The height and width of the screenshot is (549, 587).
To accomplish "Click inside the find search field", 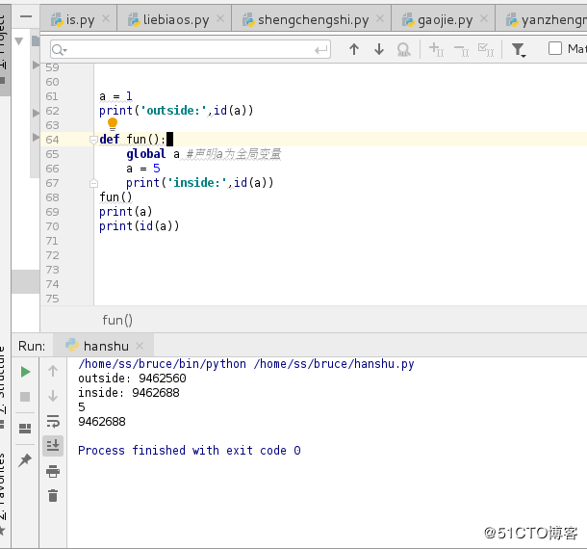I will [x=190, y=49].
